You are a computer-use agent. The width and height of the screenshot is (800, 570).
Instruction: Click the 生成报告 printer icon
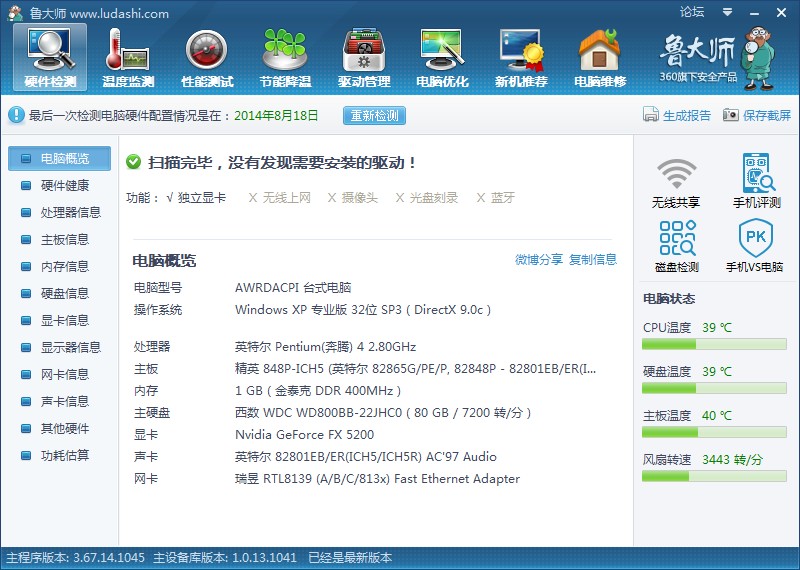point(651,115)
